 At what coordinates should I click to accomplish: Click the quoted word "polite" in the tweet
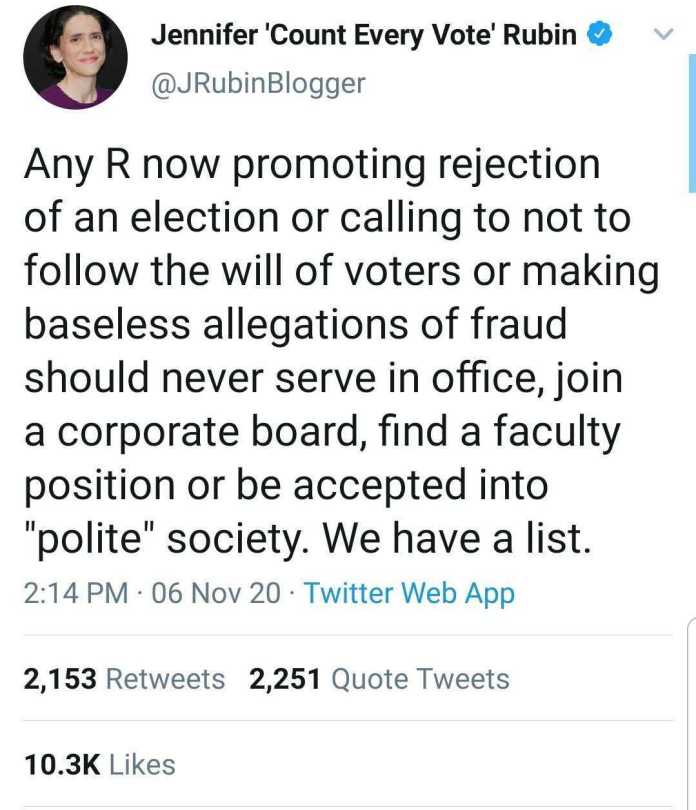point(89,539)
